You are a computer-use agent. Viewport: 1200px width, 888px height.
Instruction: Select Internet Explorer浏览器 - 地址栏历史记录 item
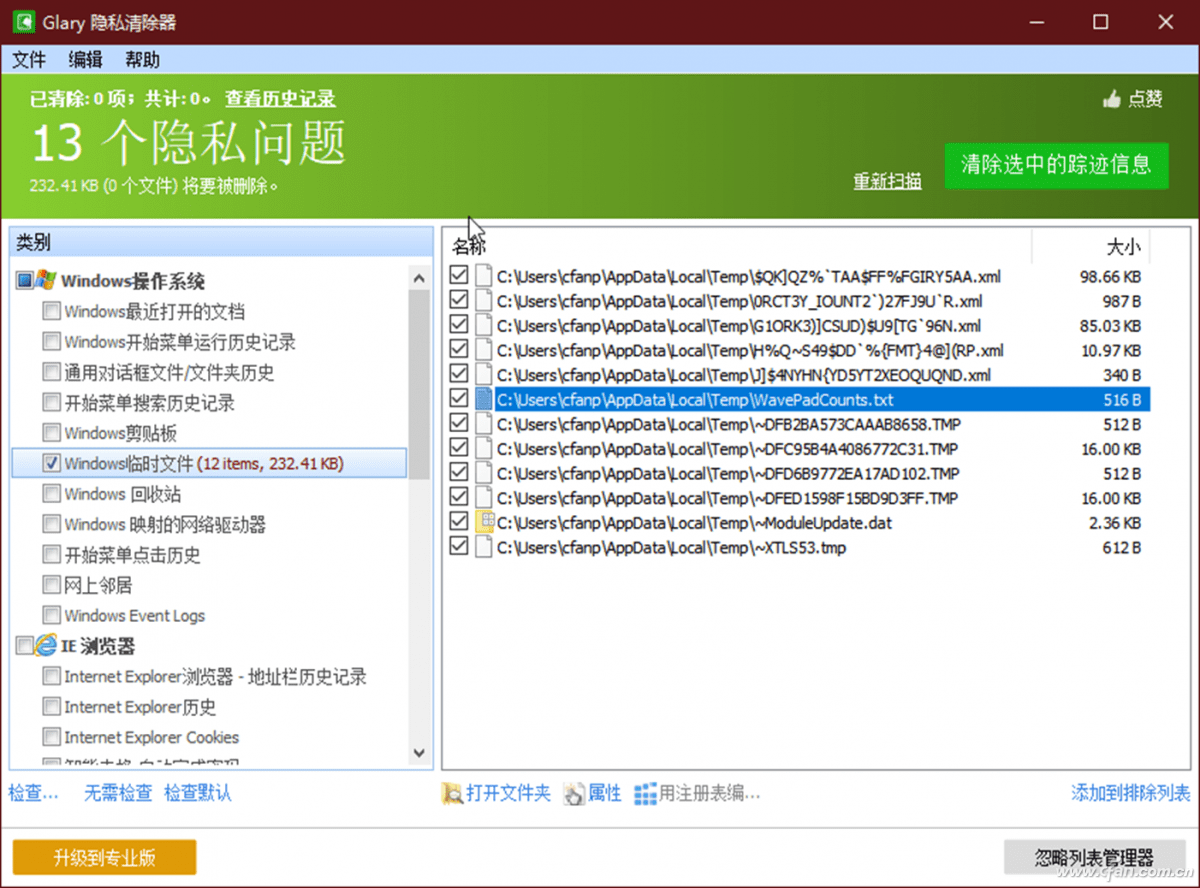tap(215, 677)
